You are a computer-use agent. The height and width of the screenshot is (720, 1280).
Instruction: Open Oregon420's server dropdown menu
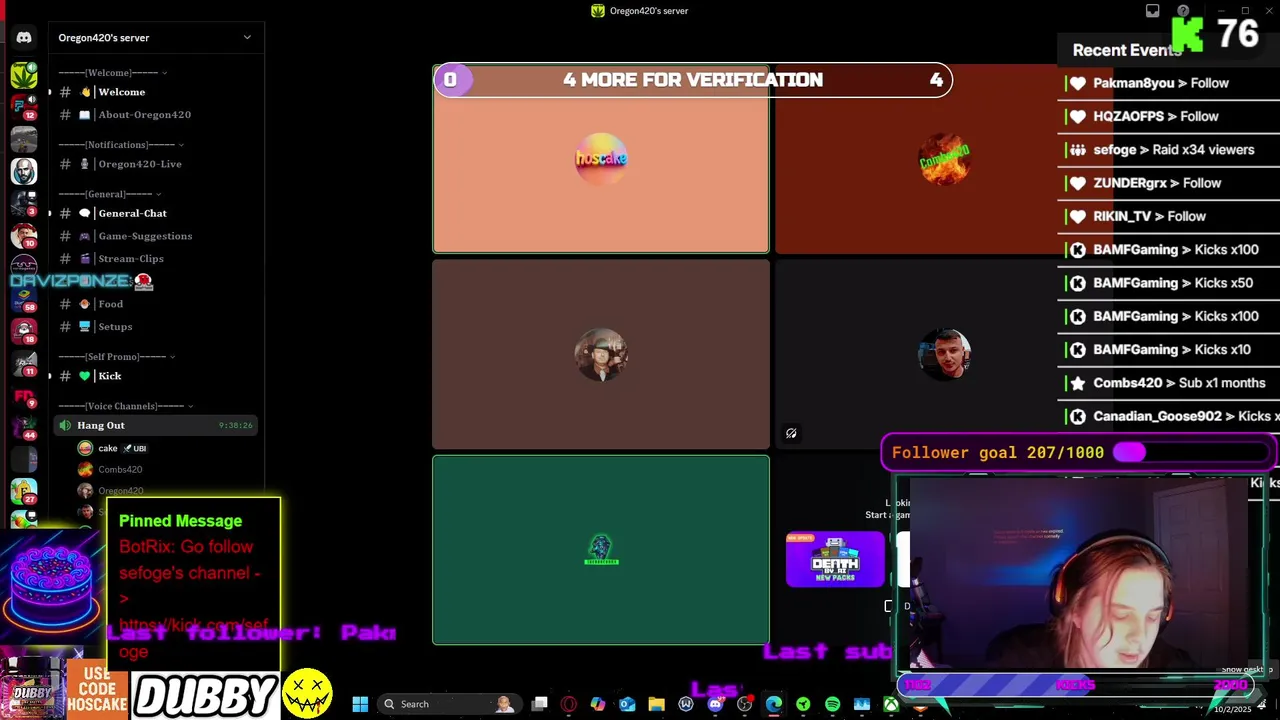(x=247, y=37)
